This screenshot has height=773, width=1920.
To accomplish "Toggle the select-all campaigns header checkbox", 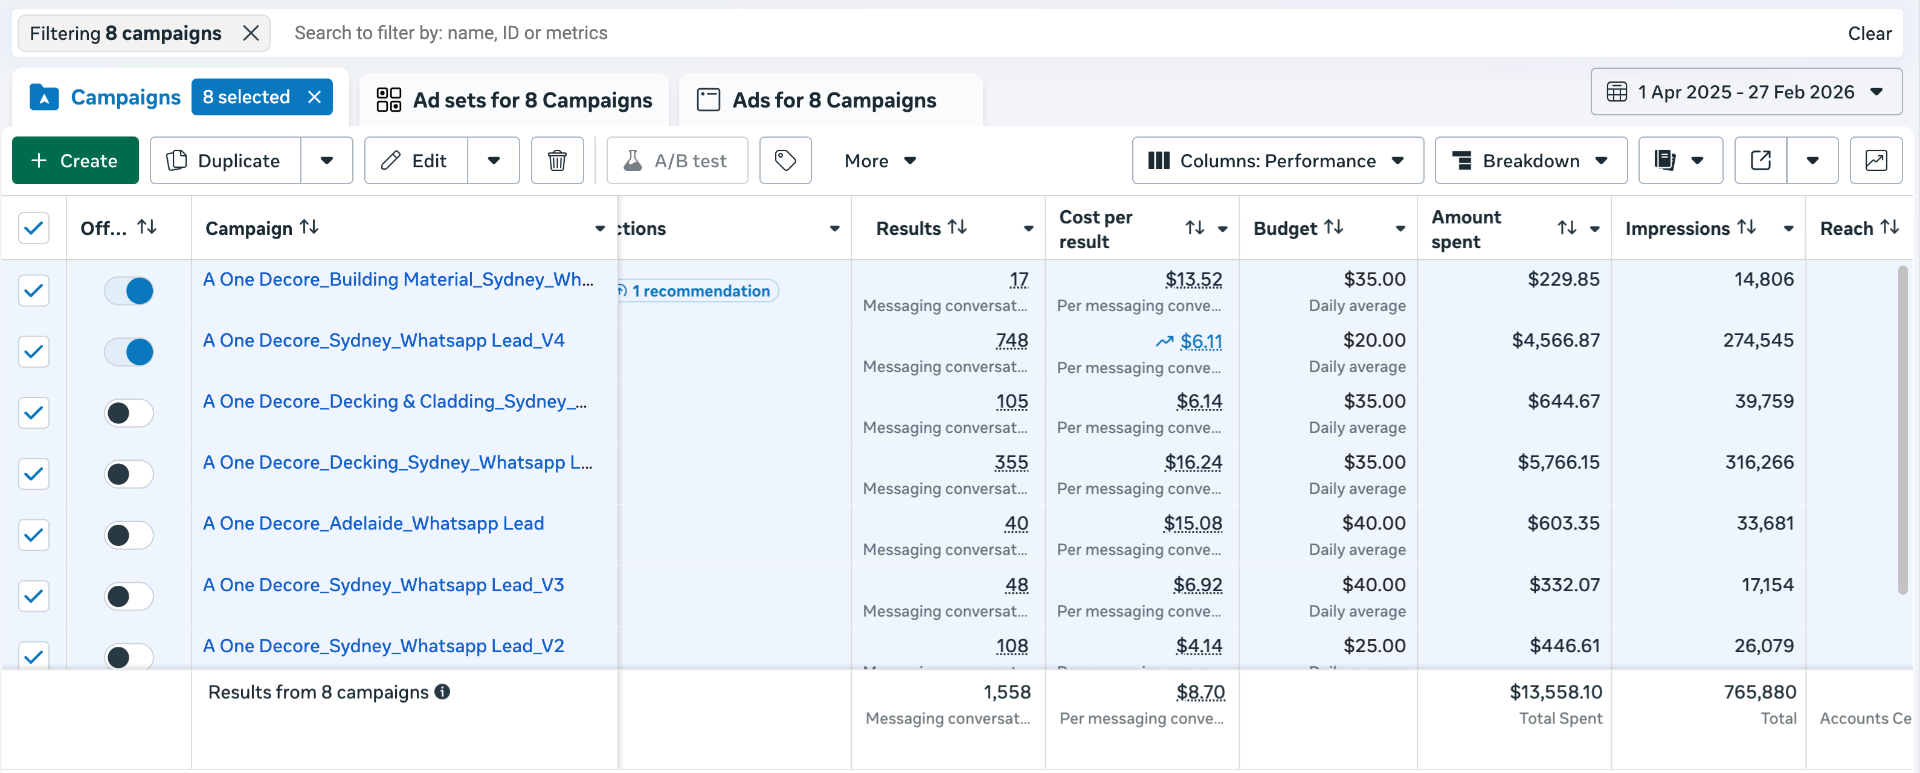I will click(x=34, y=228).
